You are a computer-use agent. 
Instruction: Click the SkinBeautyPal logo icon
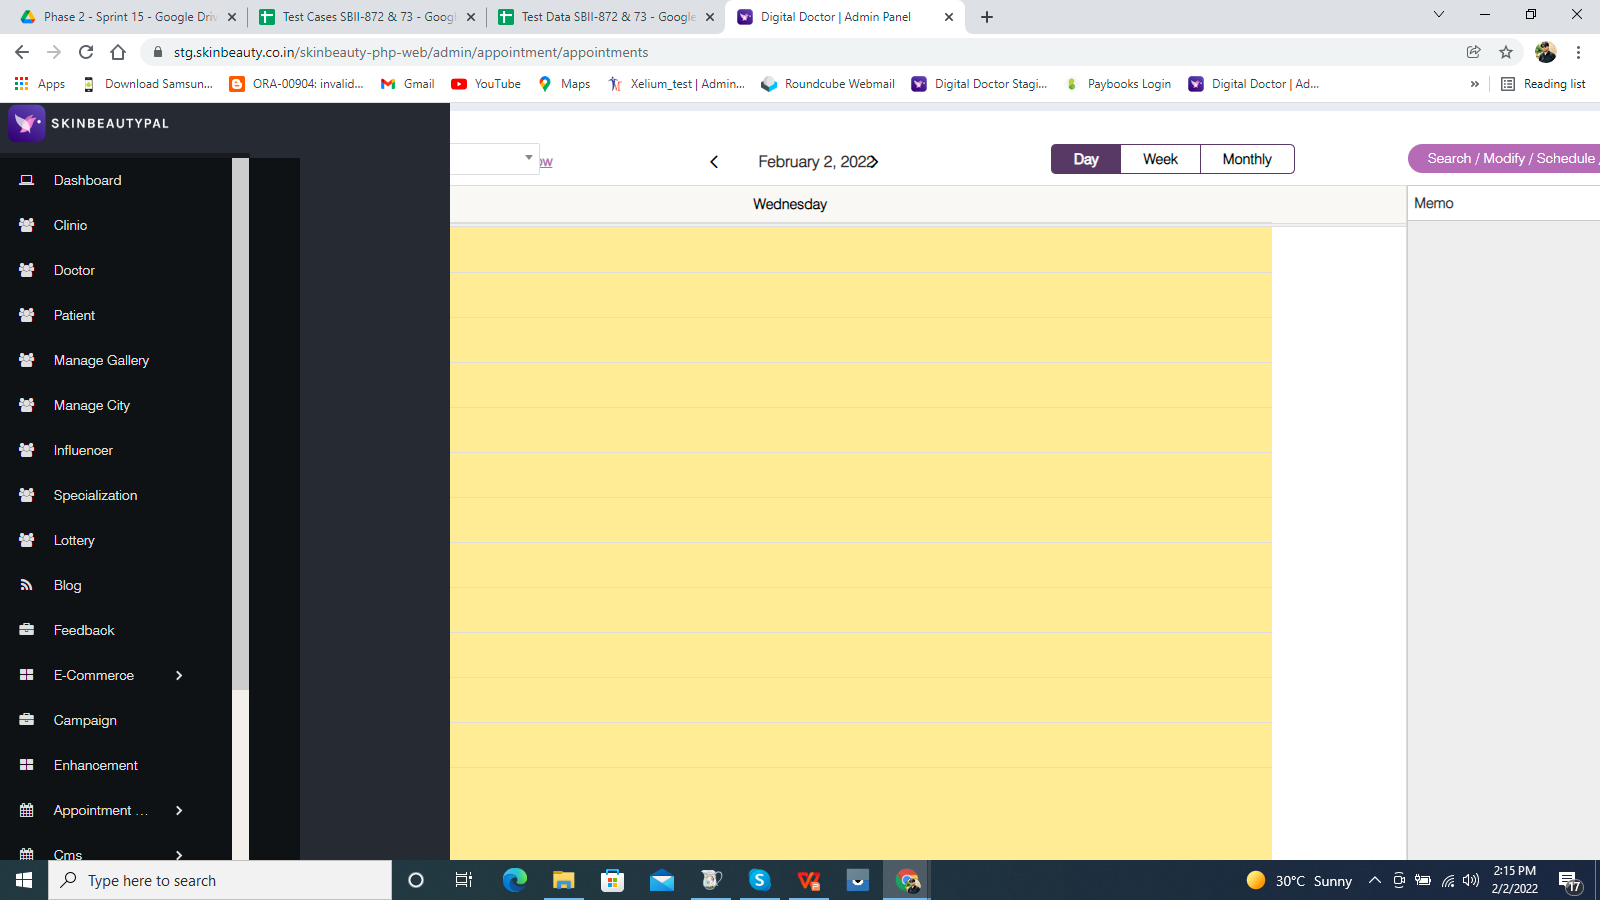pos(26,123)
